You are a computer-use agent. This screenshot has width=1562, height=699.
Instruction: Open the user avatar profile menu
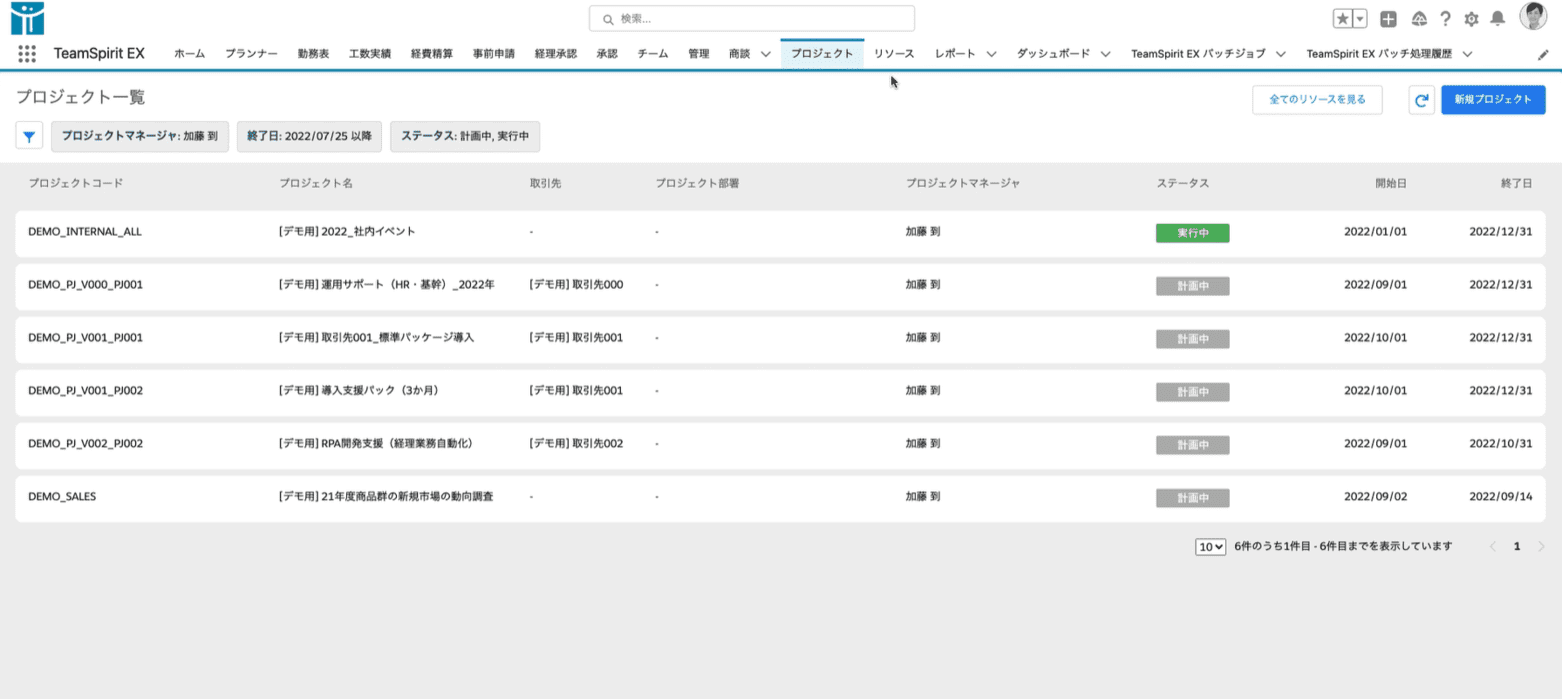(1532, 17)
